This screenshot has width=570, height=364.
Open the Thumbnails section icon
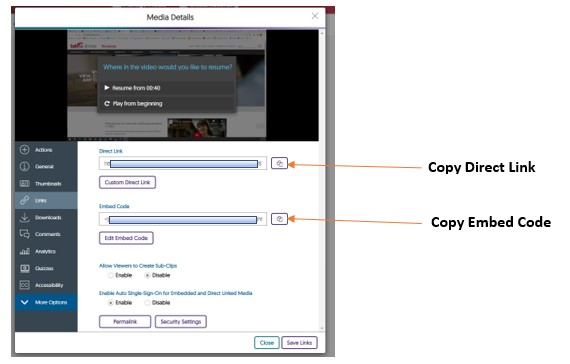[24, 183]
